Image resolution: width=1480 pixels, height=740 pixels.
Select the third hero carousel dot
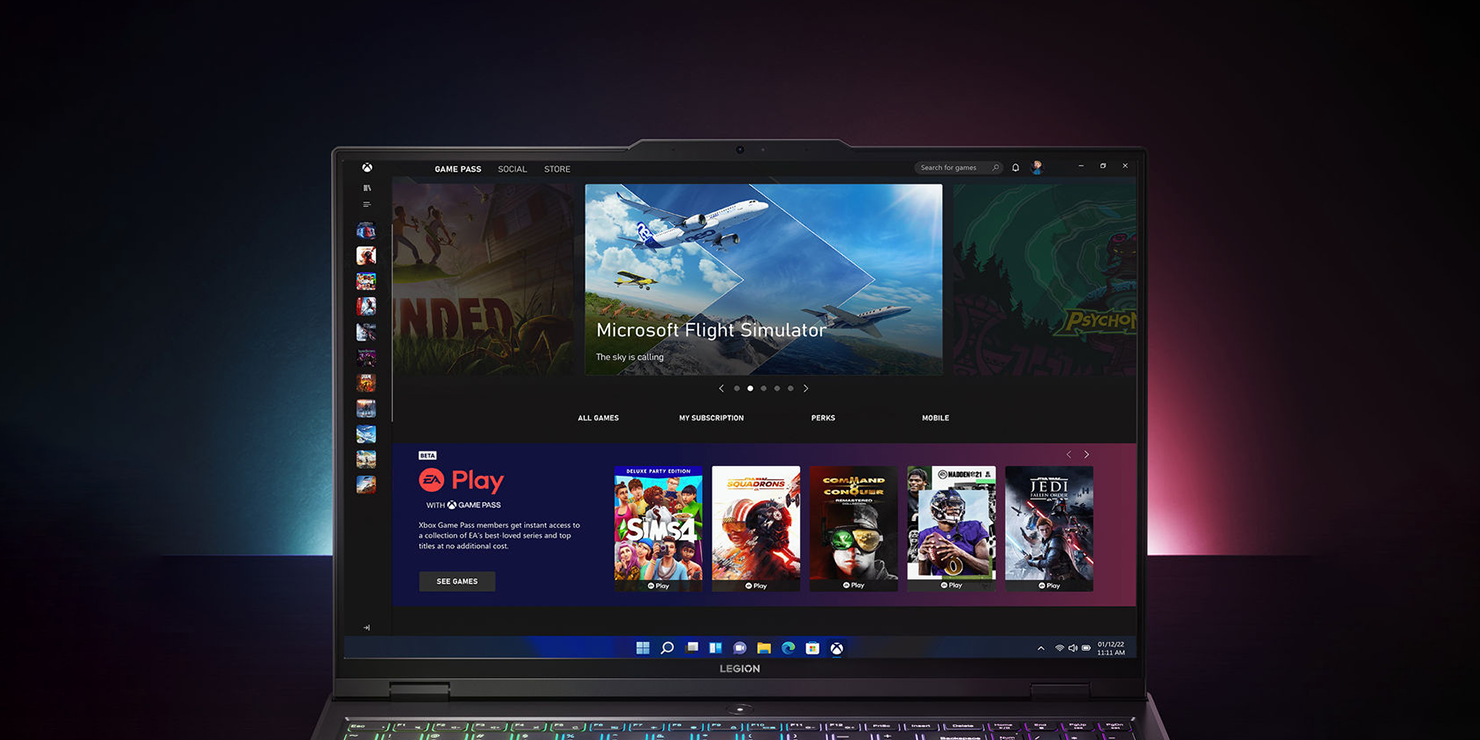click(x=763, y=388)
